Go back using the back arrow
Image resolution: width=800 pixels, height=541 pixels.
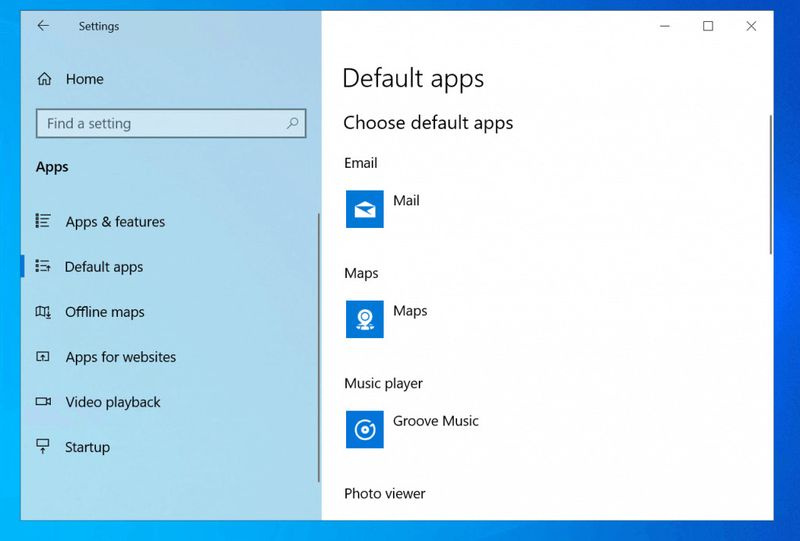coord(43,26)
